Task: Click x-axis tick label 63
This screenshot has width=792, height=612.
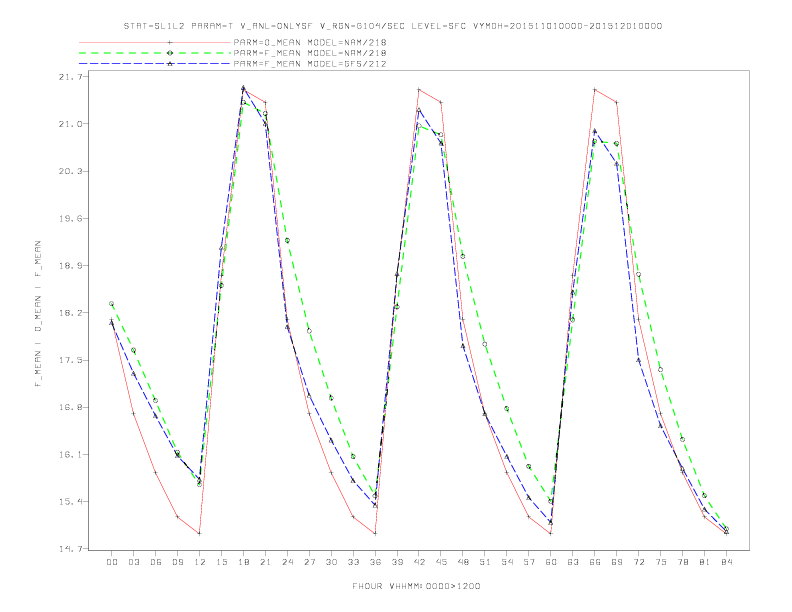Action: coord(573,562)
